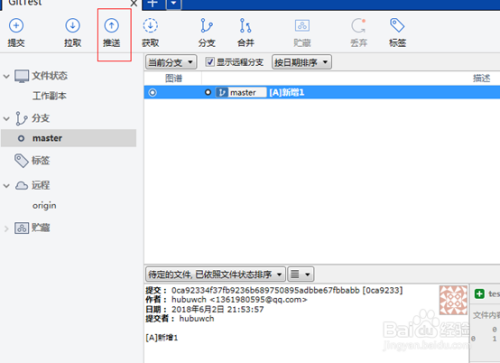
Task: Click the green added-file icon
Action: click(479, 294)
